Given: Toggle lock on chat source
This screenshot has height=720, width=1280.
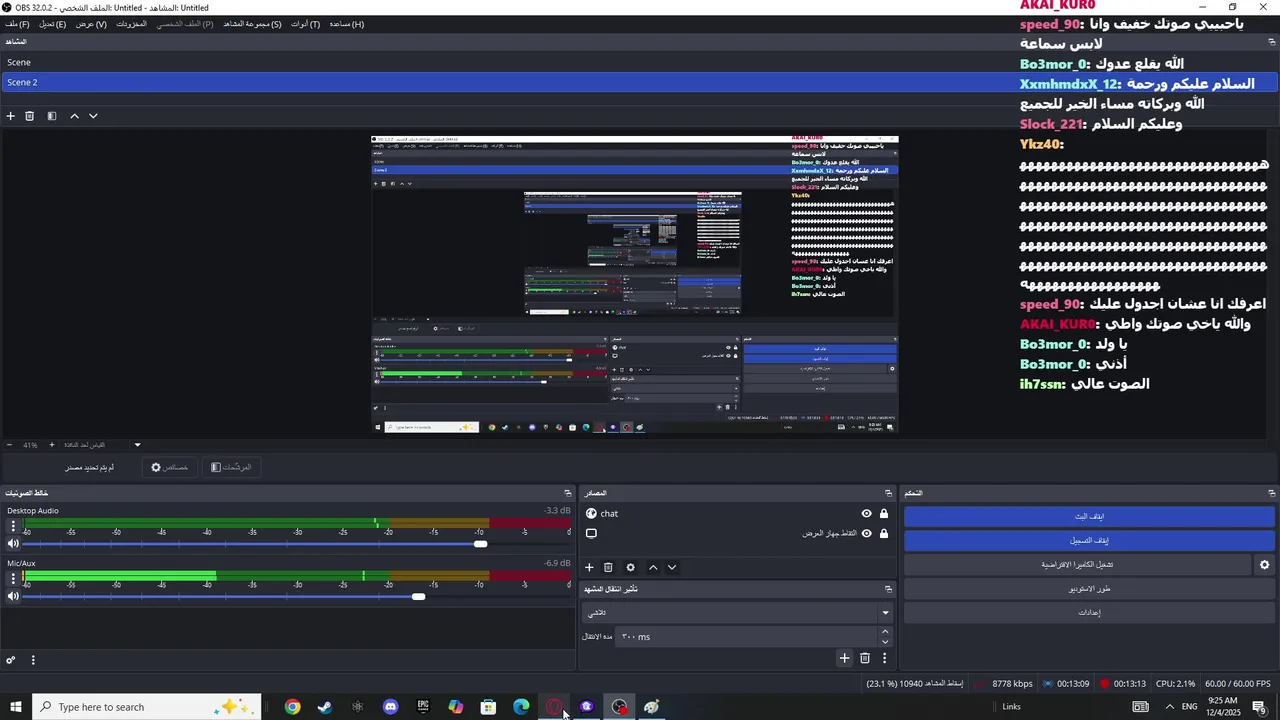Looking at the screenshot, I should [884, 514].
